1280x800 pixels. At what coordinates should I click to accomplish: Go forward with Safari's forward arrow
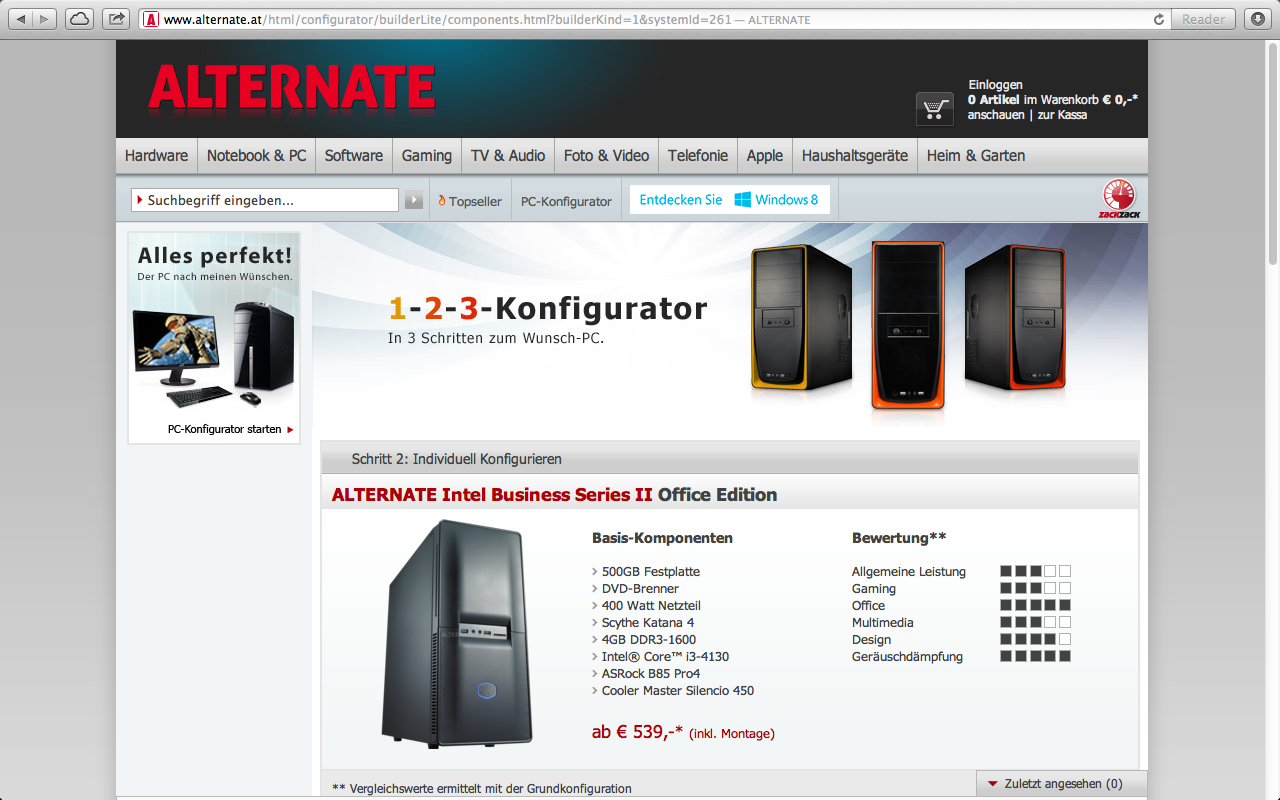point(46,19)
